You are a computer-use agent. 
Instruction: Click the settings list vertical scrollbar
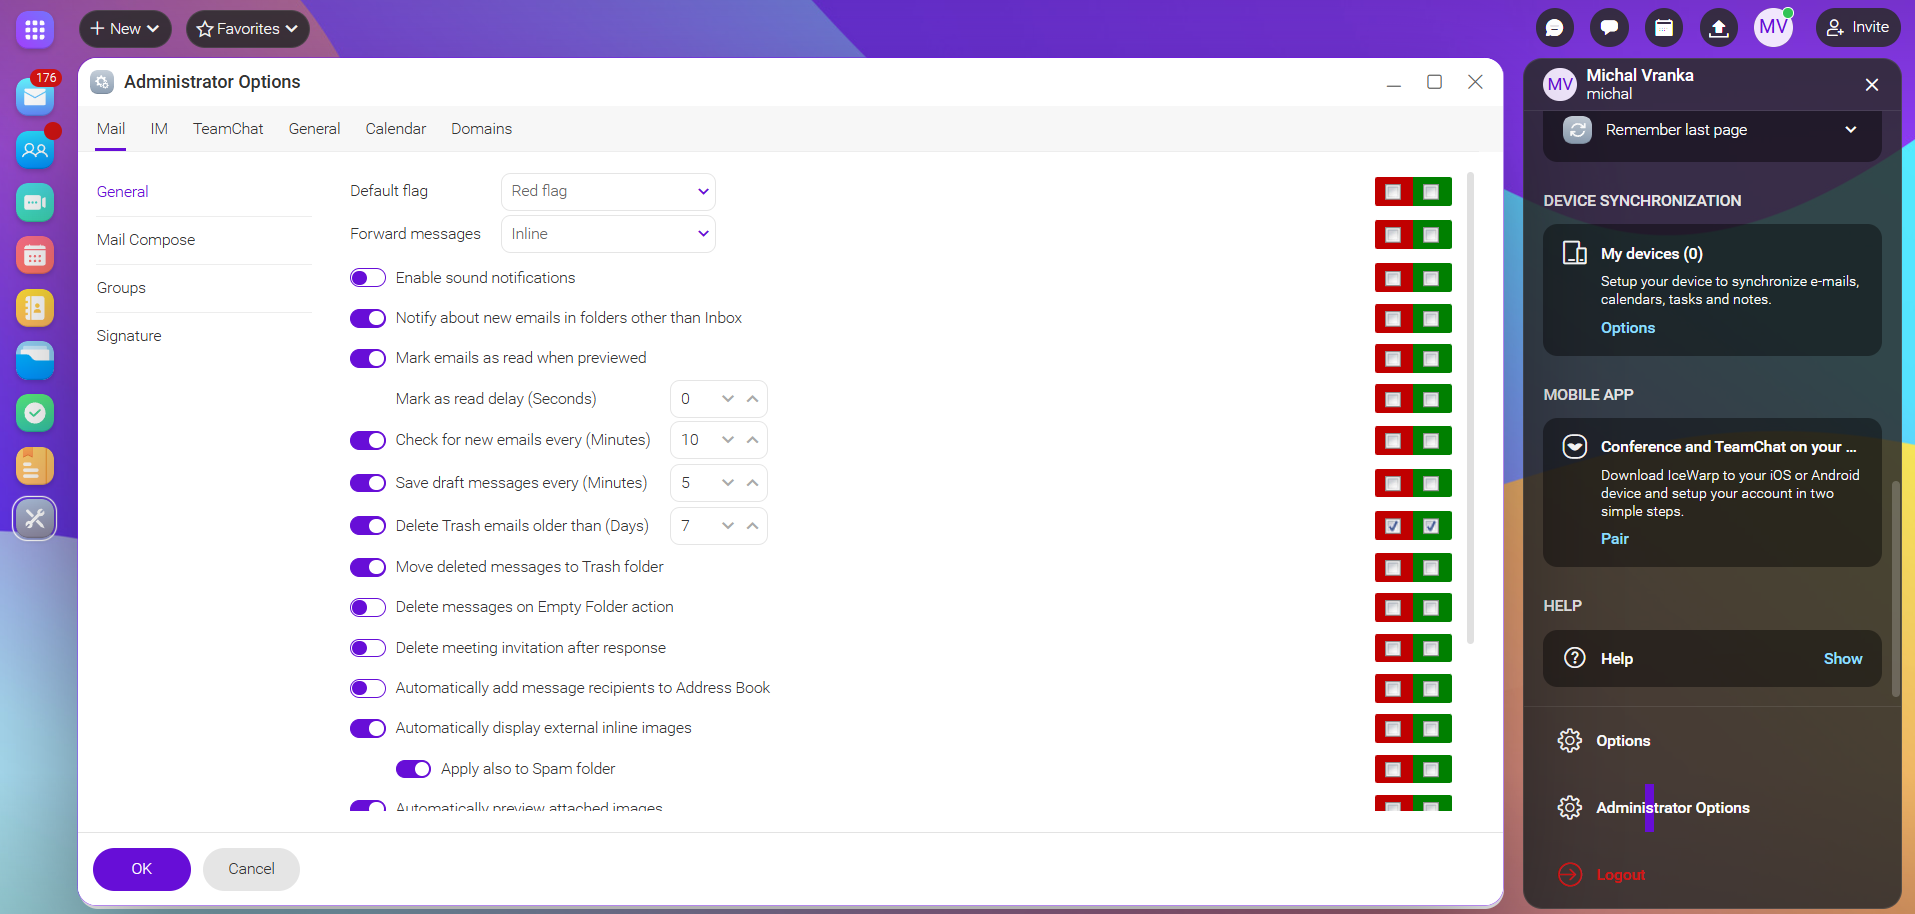pos(1470,408)
